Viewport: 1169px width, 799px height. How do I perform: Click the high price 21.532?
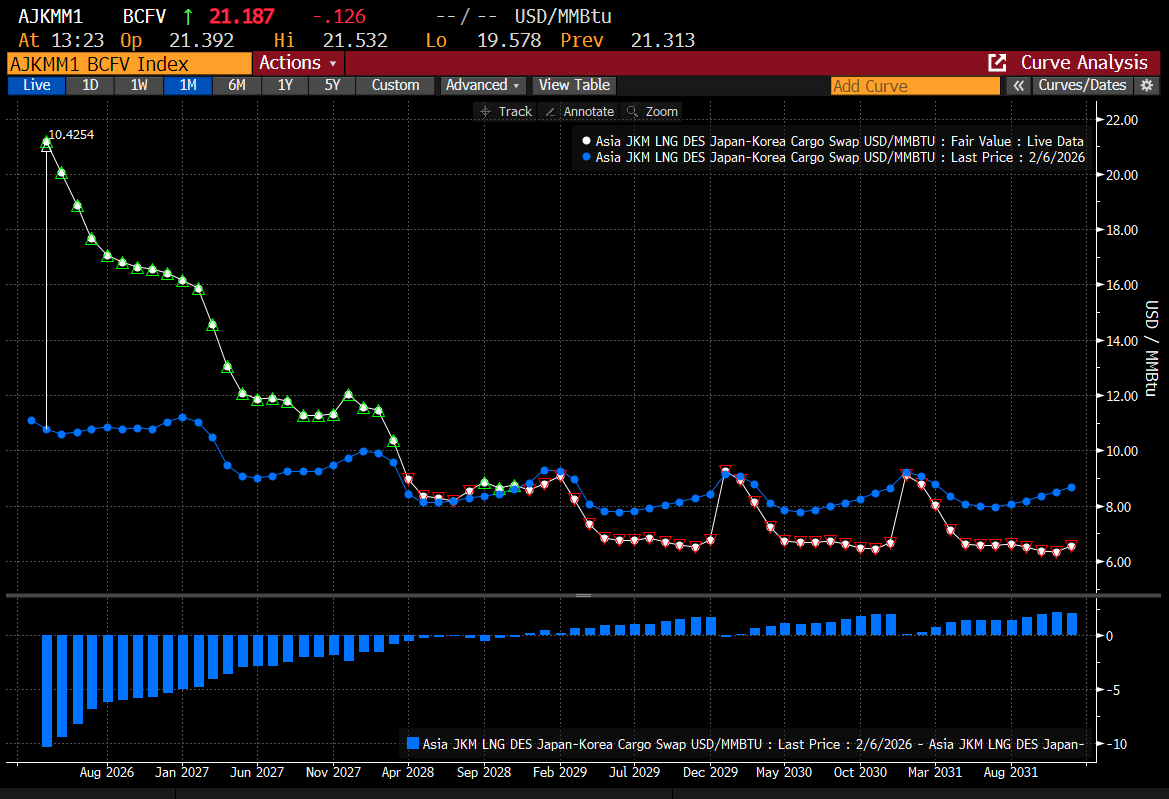tap(355, 40)
